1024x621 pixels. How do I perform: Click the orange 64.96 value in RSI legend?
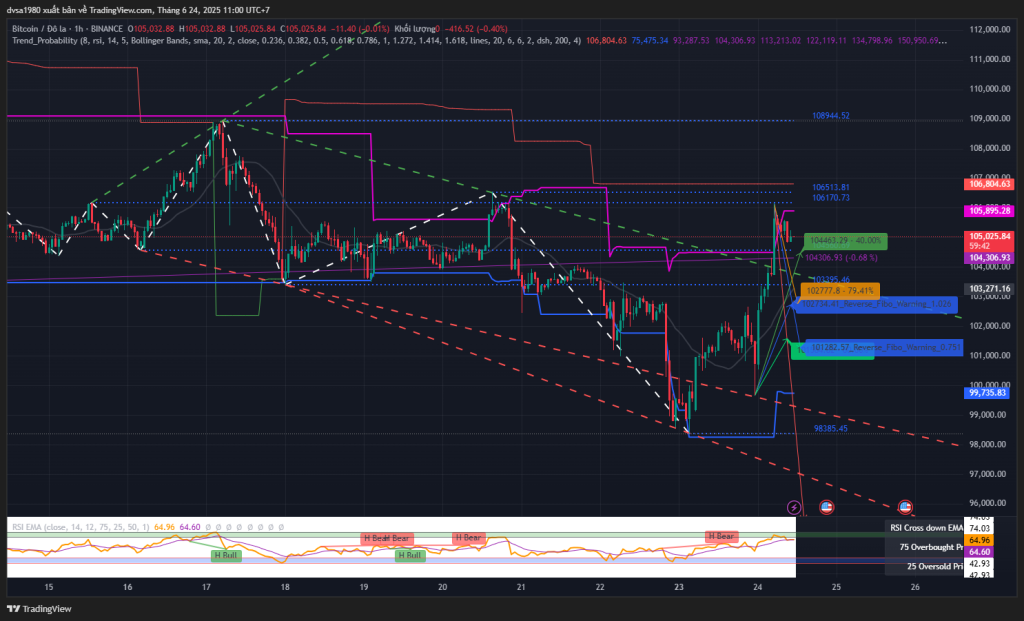pos(165,527)
